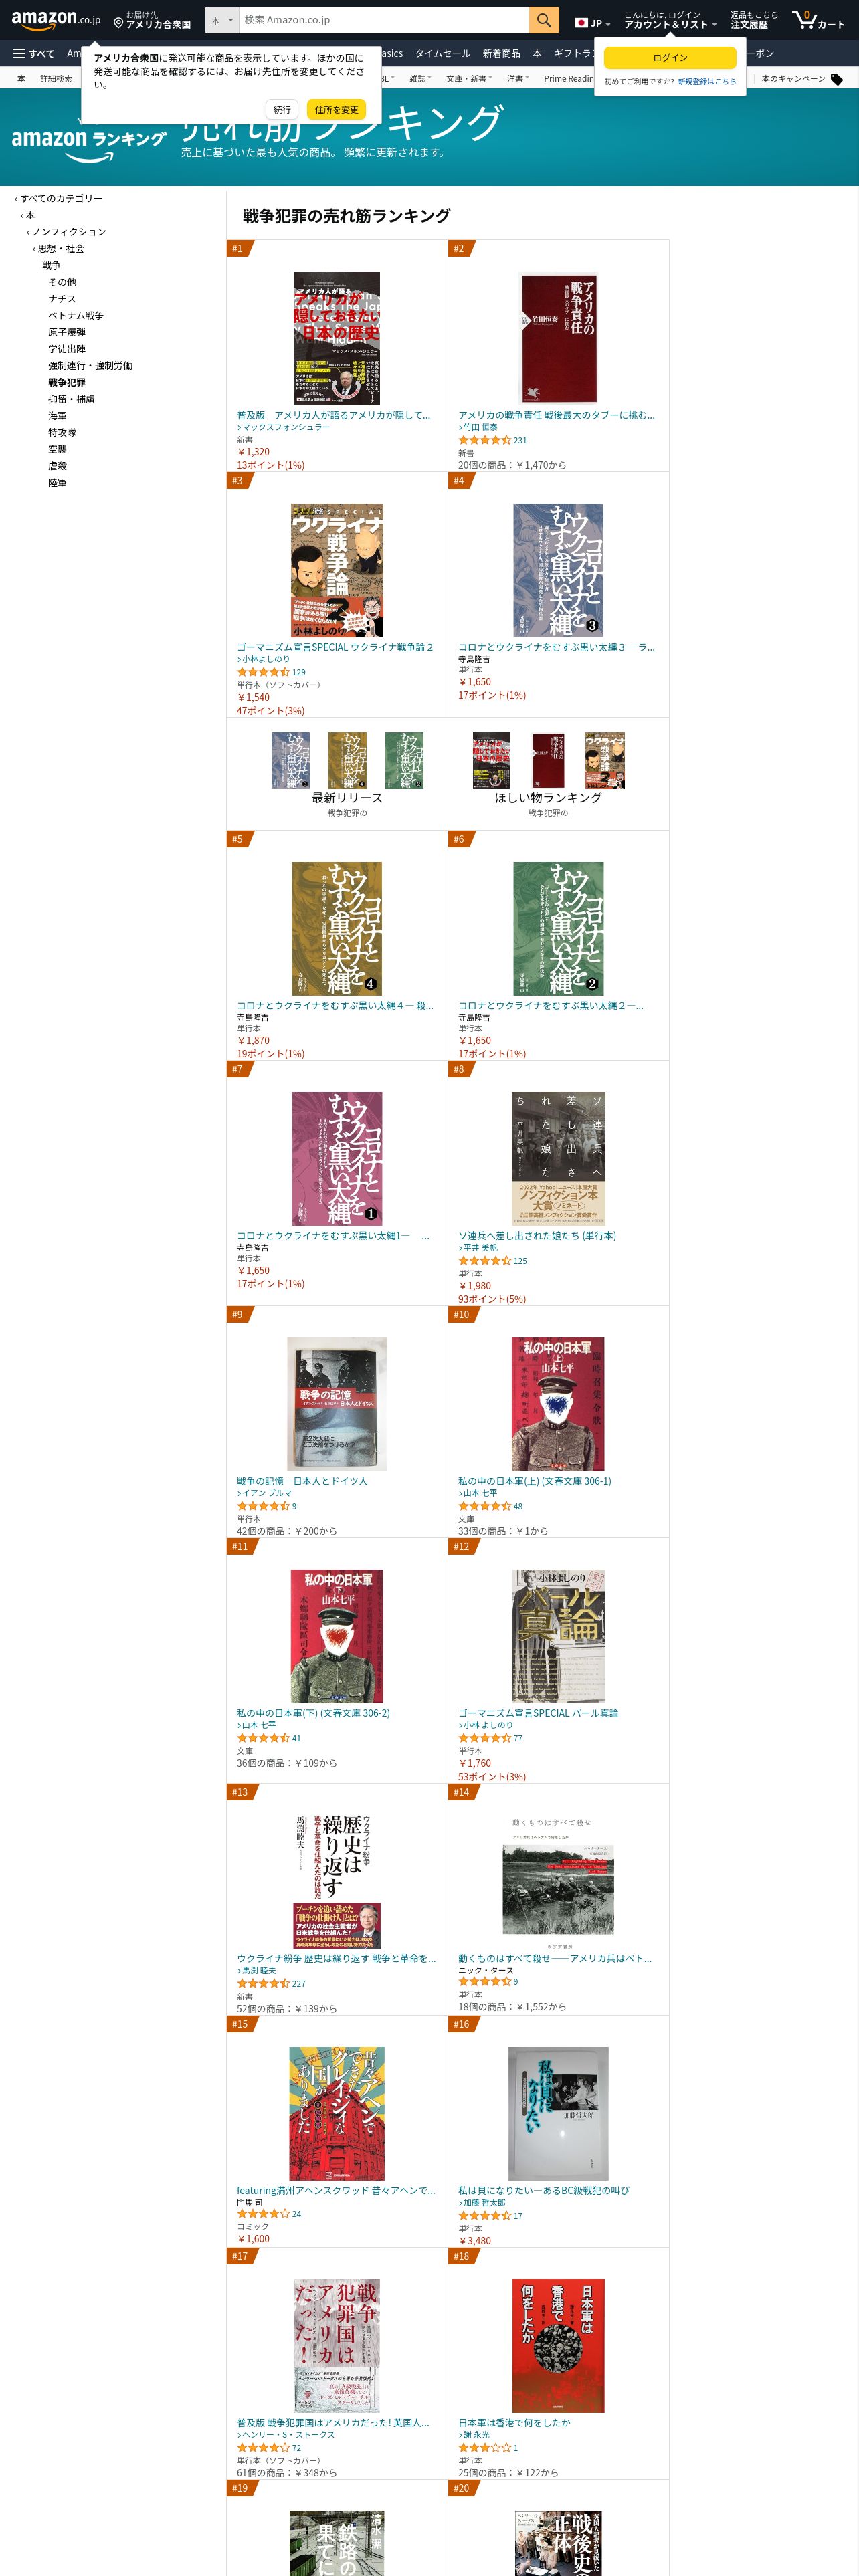Go back to すべてのカテゴリー in sidebar

click(x=61, y=199)
